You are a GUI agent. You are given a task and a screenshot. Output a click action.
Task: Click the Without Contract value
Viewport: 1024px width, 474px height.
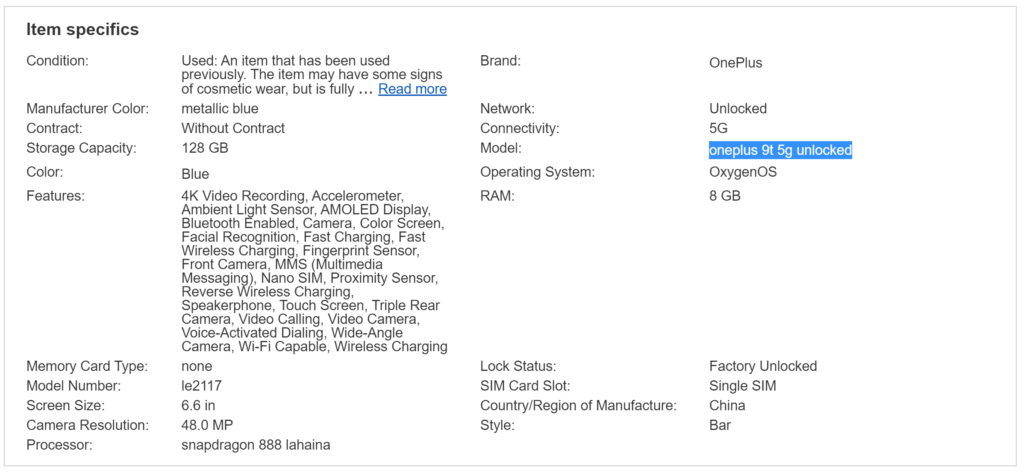coord(232,128)
